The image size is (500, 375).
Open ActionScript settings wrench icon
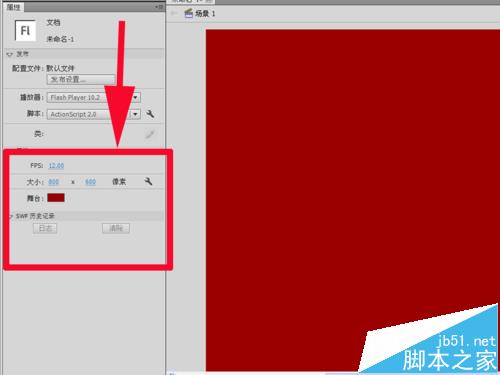[x=150, y=114]
